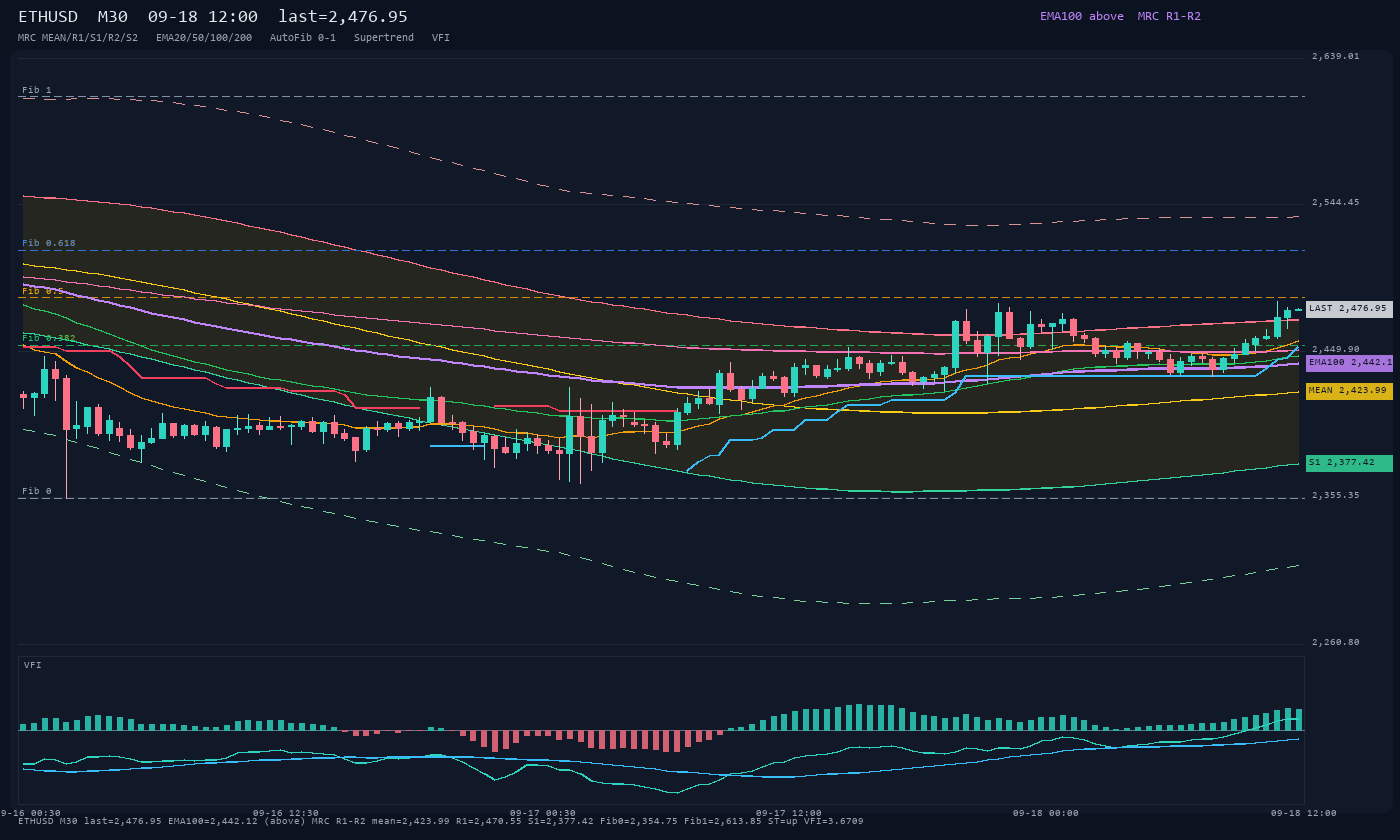Click the ETHUSD symbol title
The height and width of the screenshot is (840, 1400).
[48, 17]
